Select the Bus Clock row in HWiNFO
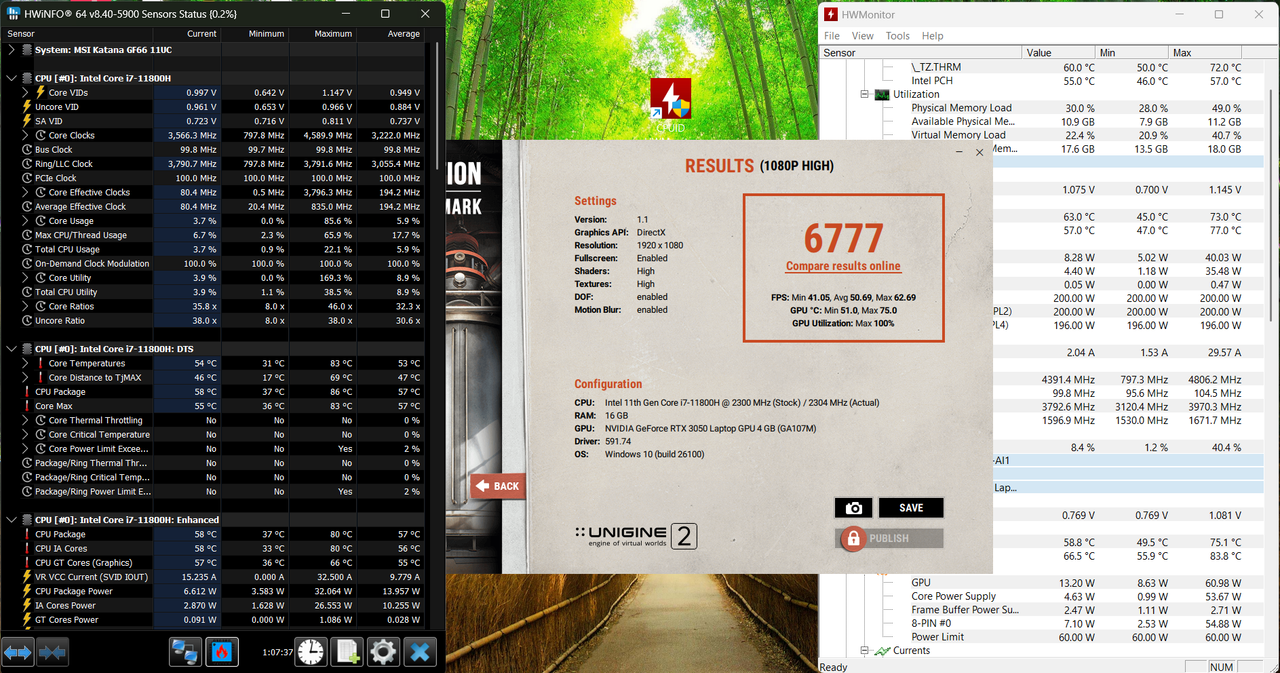Screen dimensions: 1280x673 [214, 149]
